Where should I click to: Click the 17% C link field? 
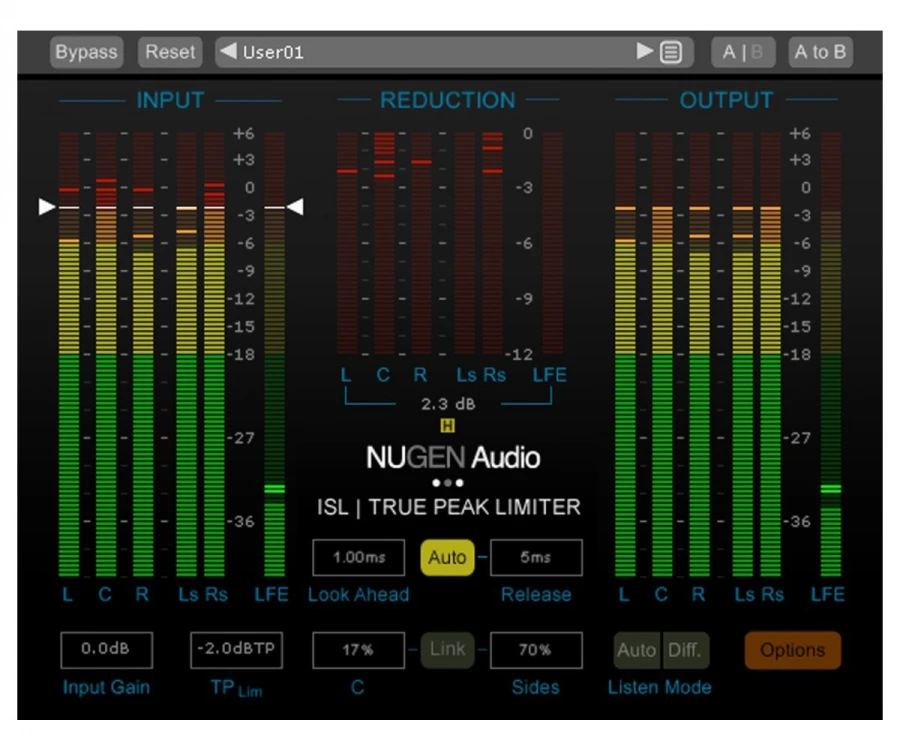coord(359,650)
